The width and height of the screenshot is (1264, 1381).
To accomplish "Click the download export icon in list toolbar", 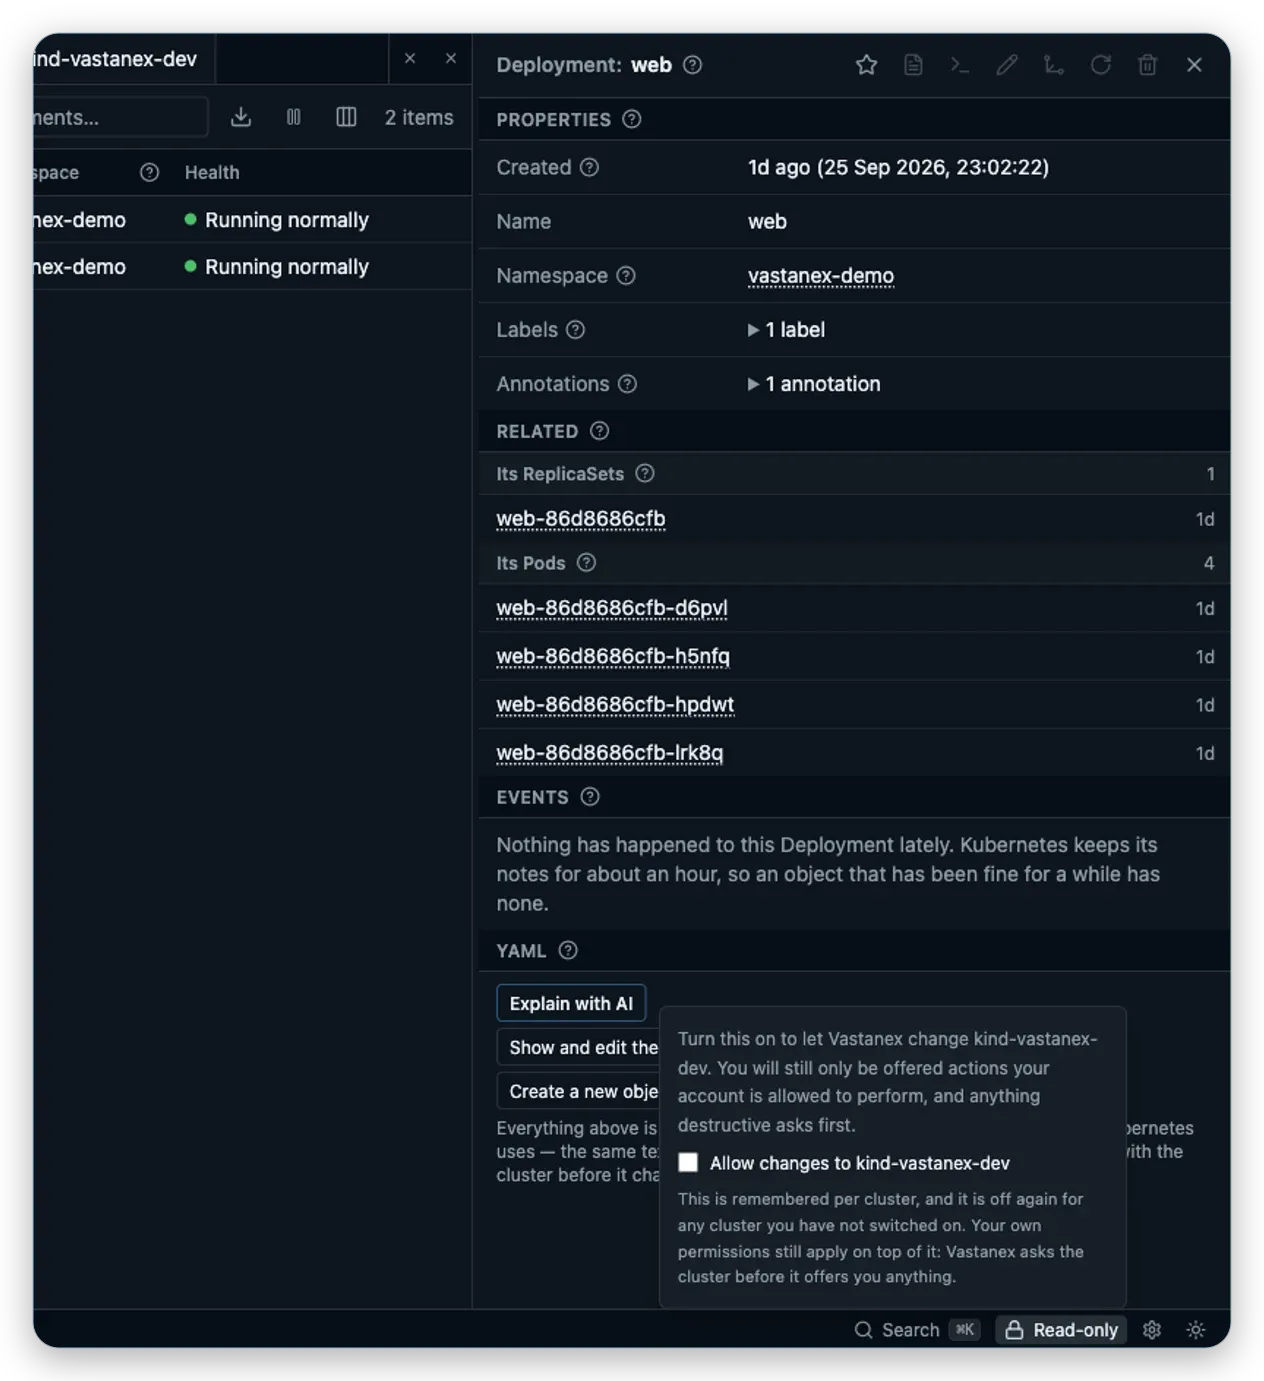I will (x=241, y=117).
